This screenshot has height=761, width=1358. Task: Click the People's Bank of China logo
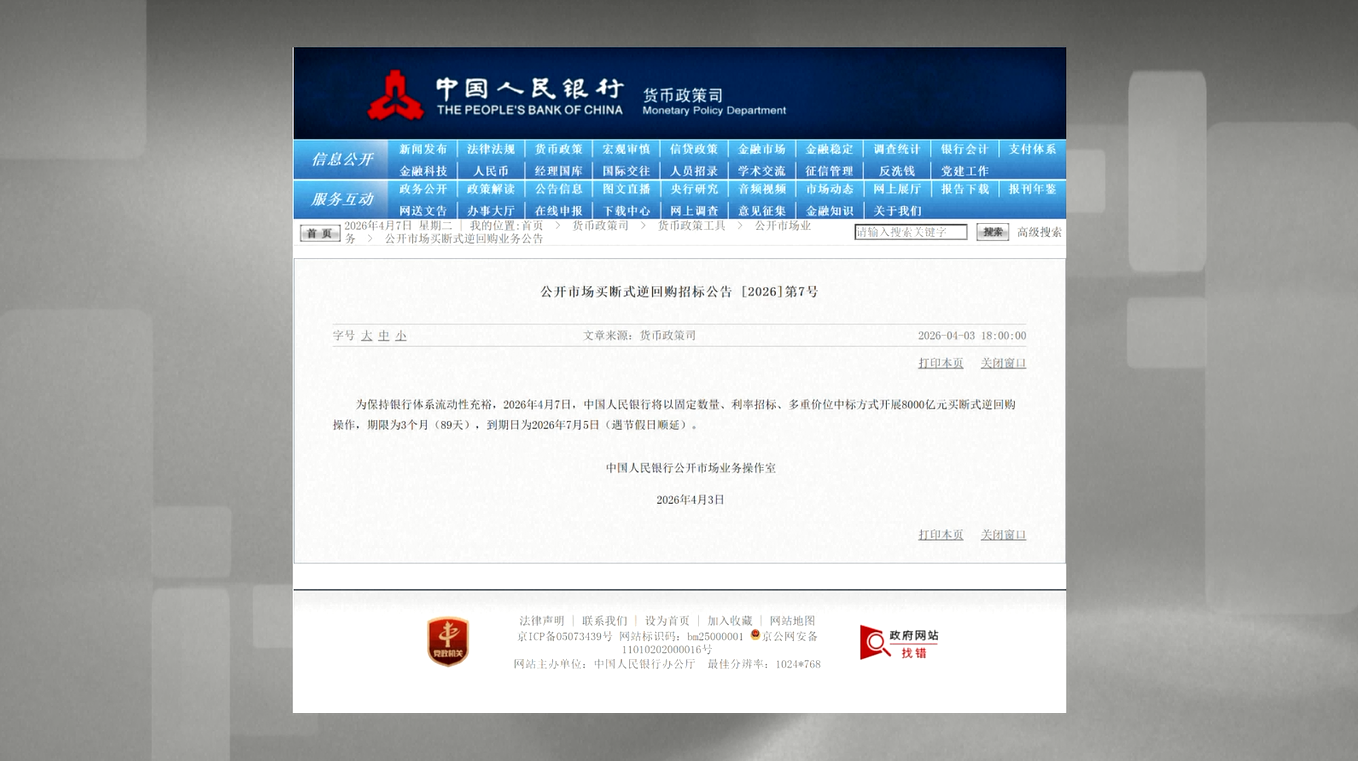[x=395, y=96]
